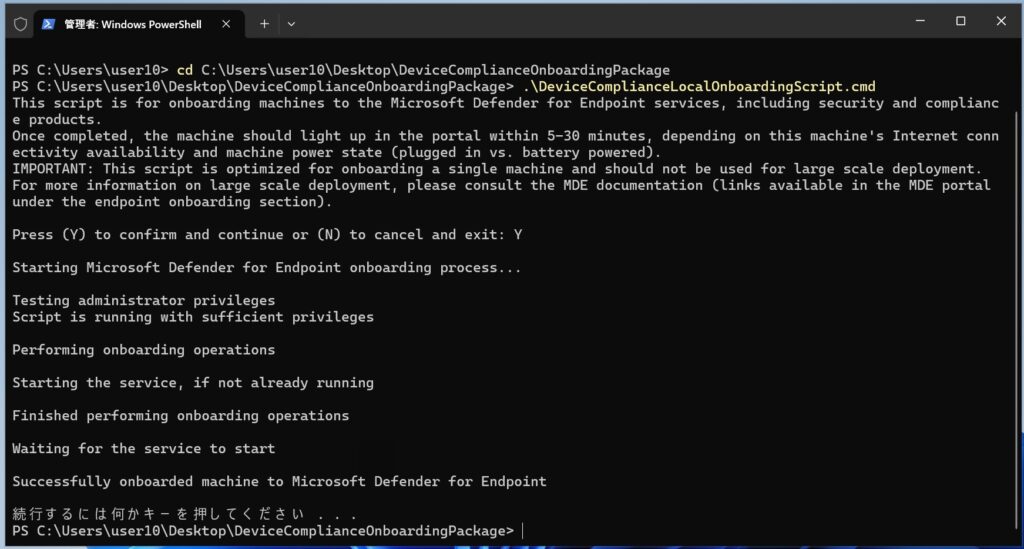The image size is (1024, 549).
Task: Click the PowerShell icon on the tab
Action: (48, 24)
